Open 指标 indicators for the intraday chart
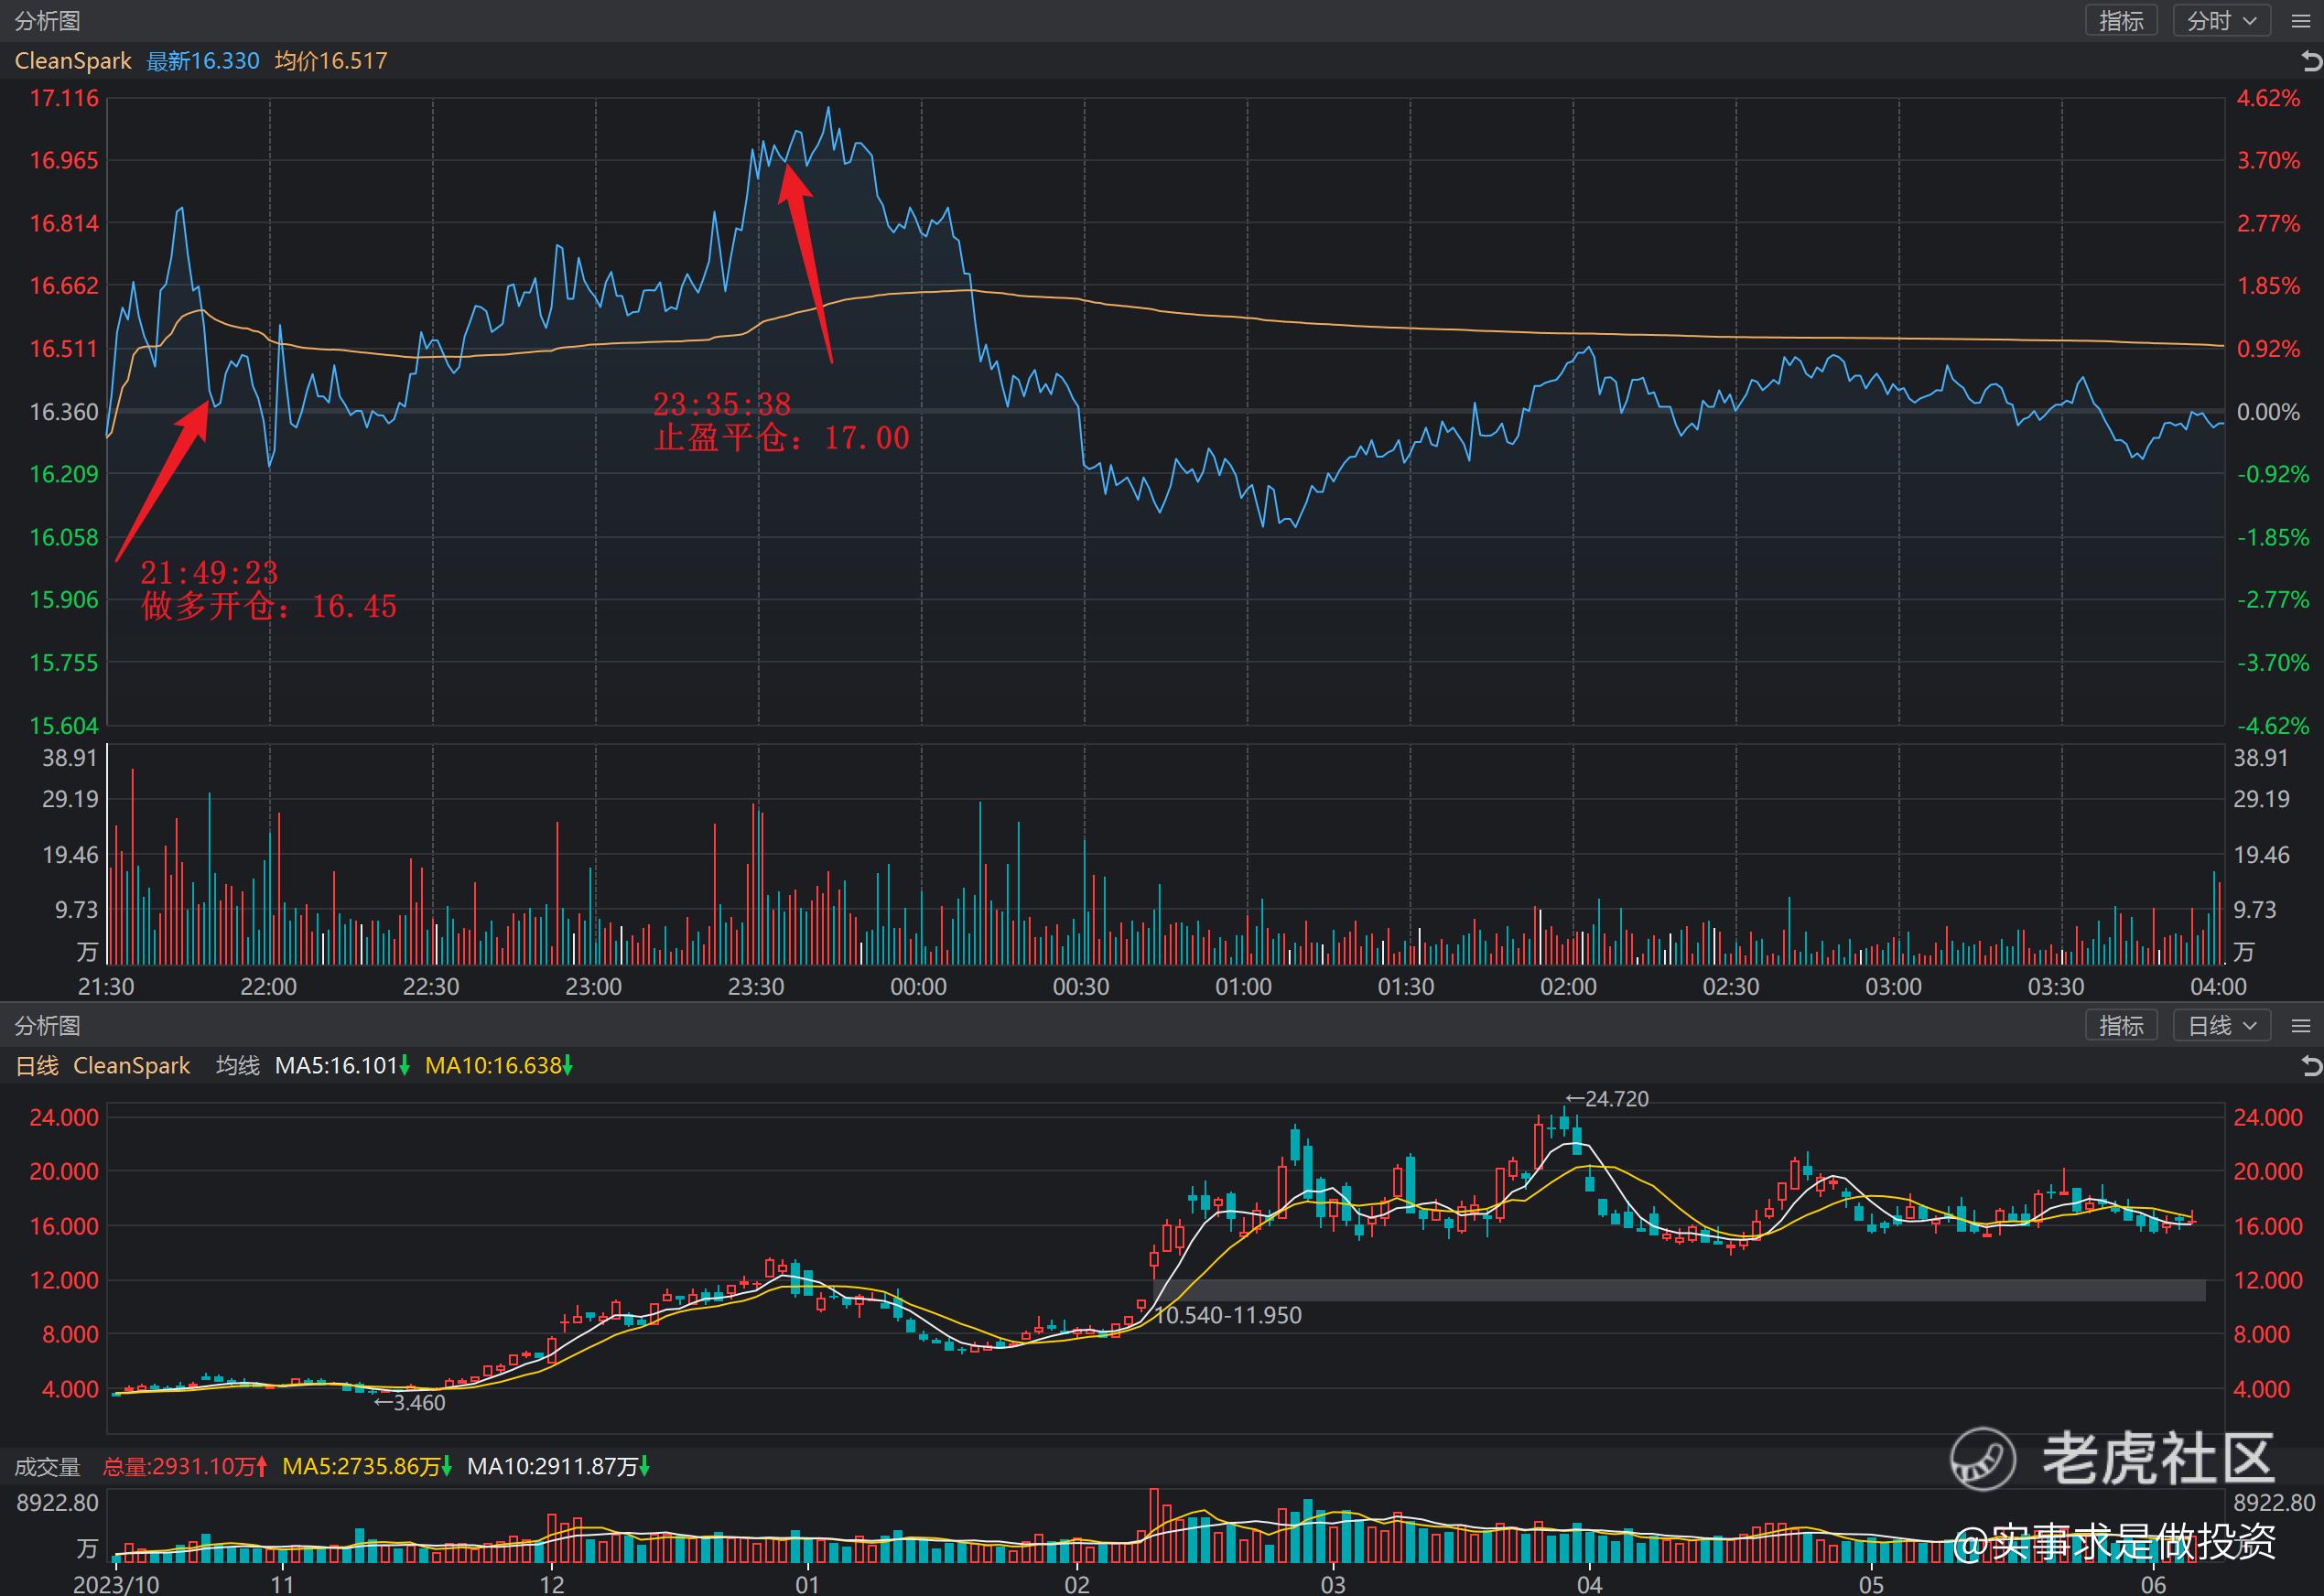 2121,21
